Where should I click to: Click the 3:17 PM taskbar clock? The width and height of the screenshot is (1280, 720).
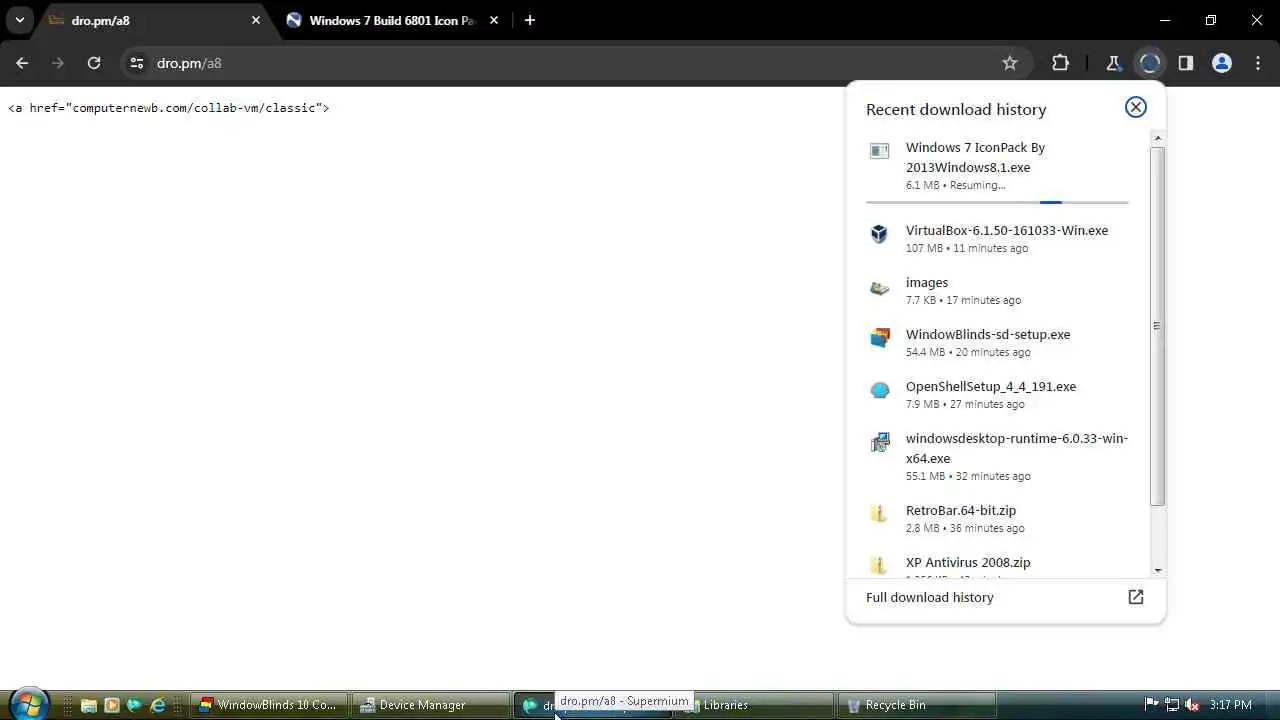pos(1230,705)
